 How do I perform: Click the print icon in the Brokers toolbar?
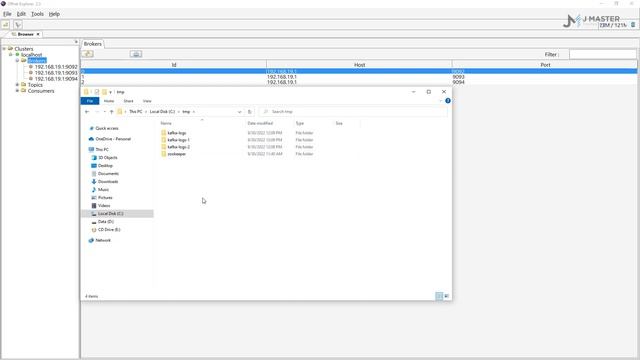136,54
